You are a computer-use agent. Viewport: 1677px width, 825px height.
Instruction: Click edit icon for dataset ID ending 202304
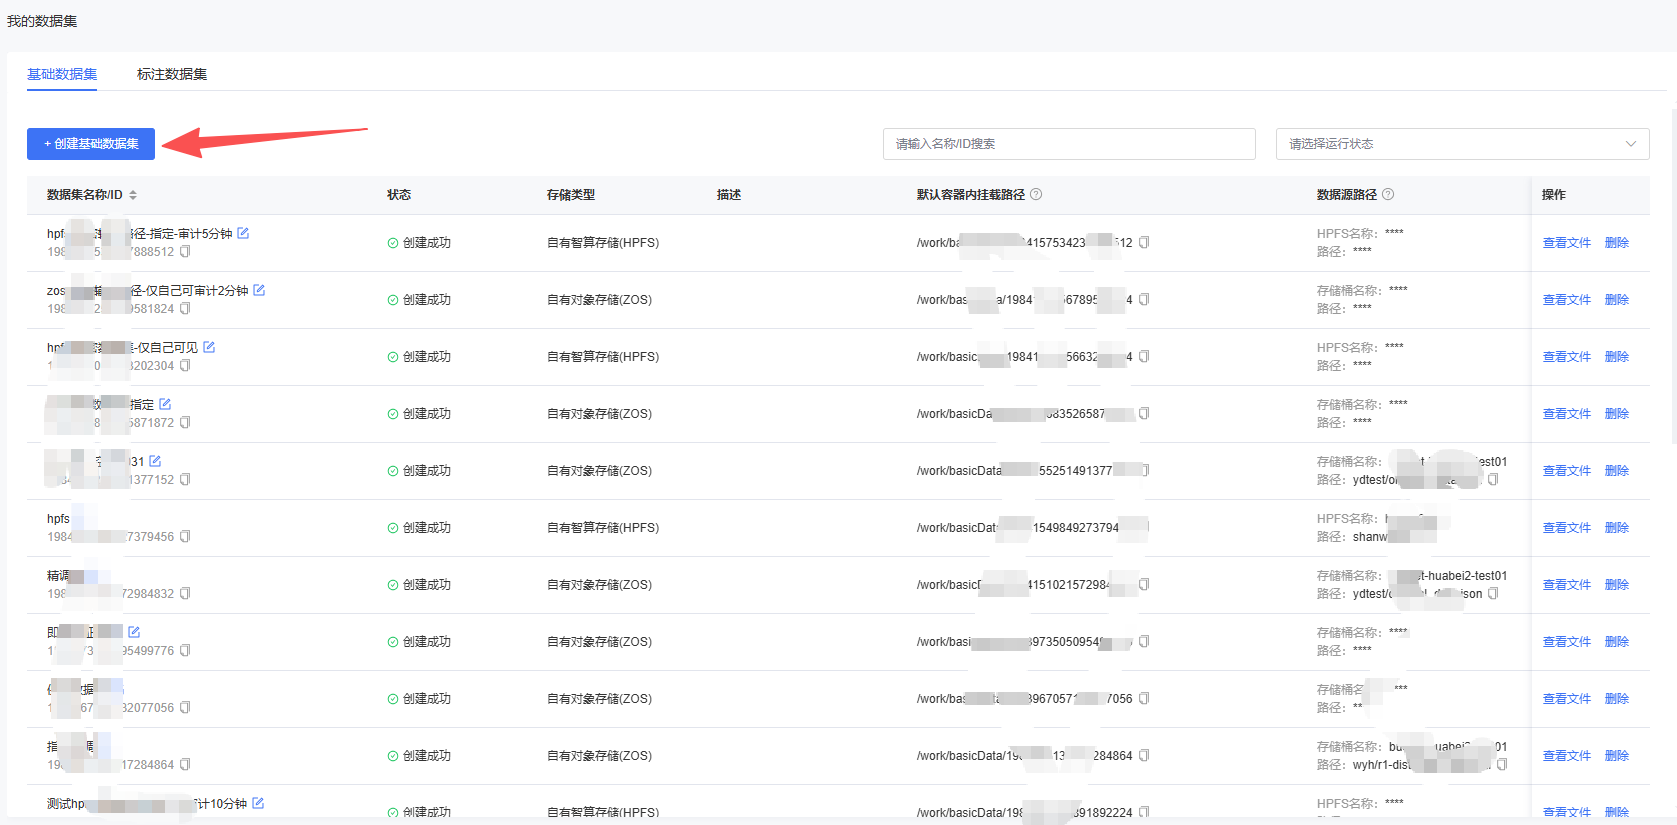tap(209, 347)
